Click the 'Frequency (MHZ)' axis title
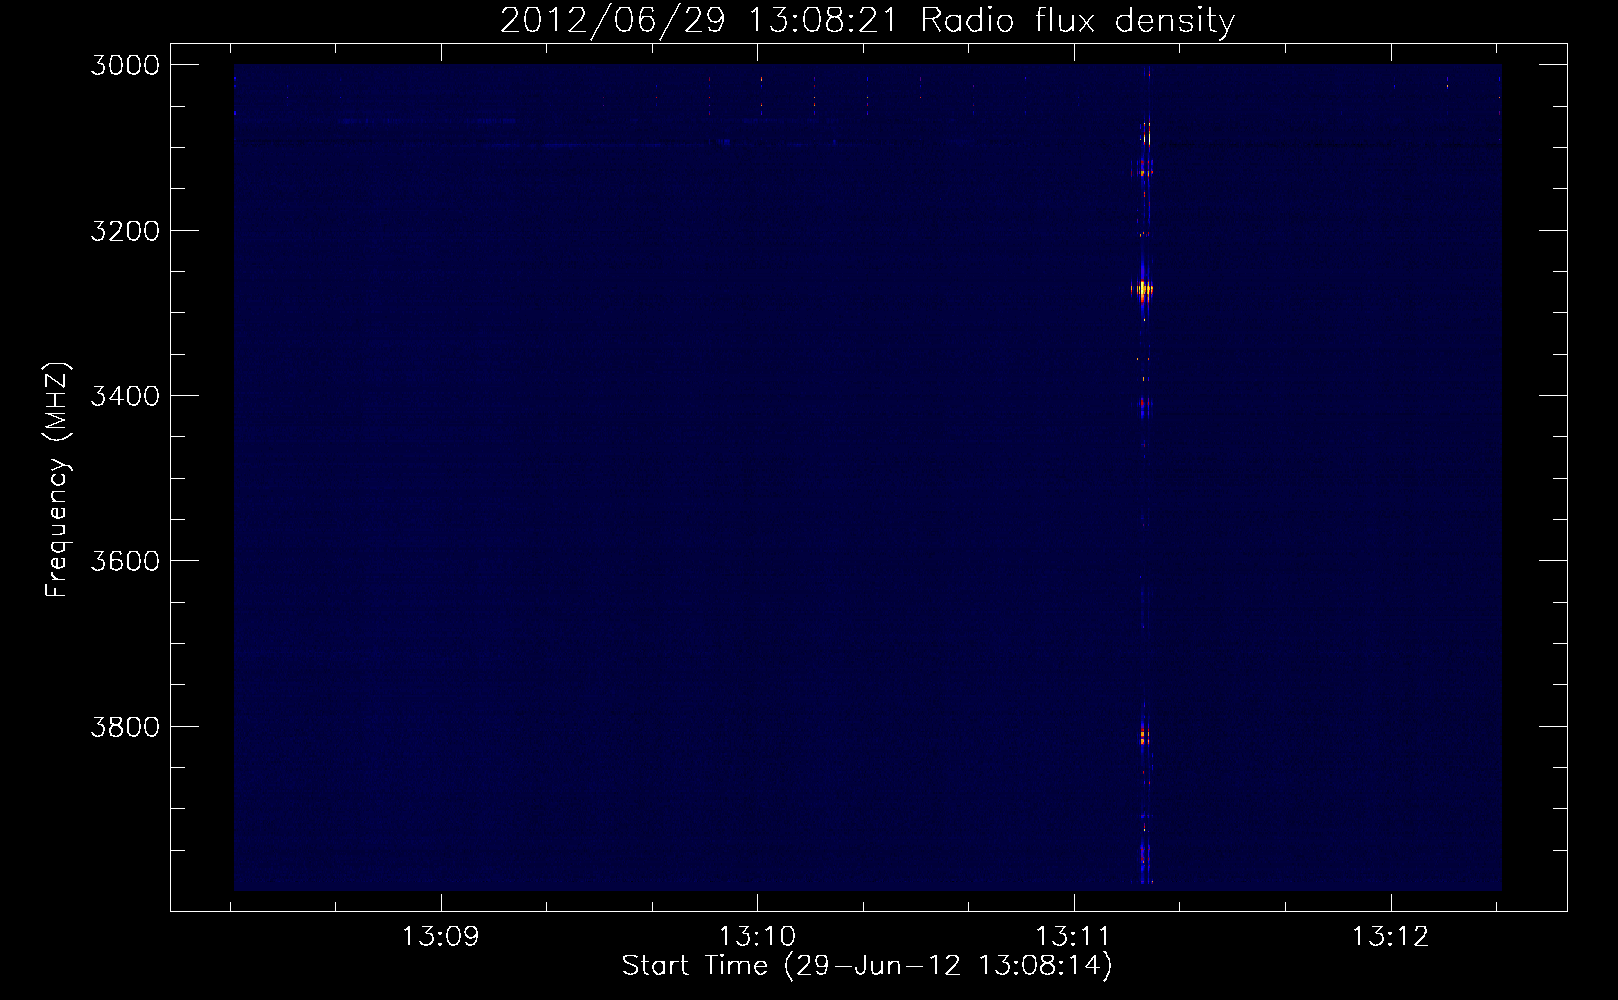 pos(57,480)
